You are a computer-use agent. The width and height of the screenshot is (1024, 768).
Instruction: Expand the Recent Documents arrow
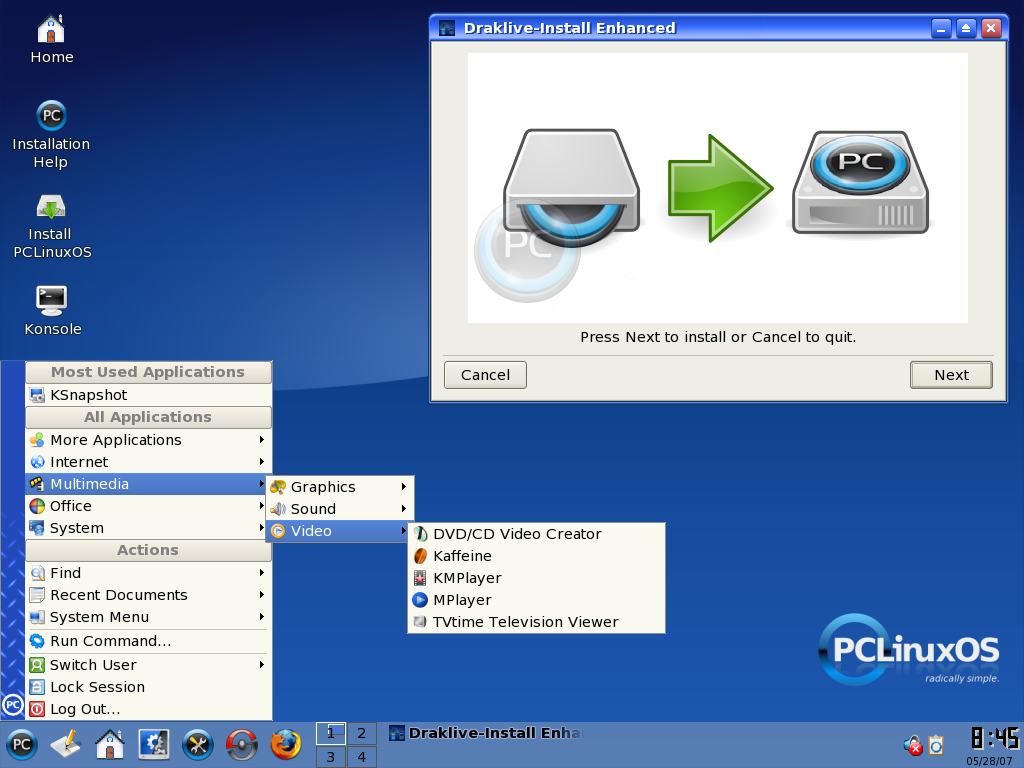coord(261,595)
